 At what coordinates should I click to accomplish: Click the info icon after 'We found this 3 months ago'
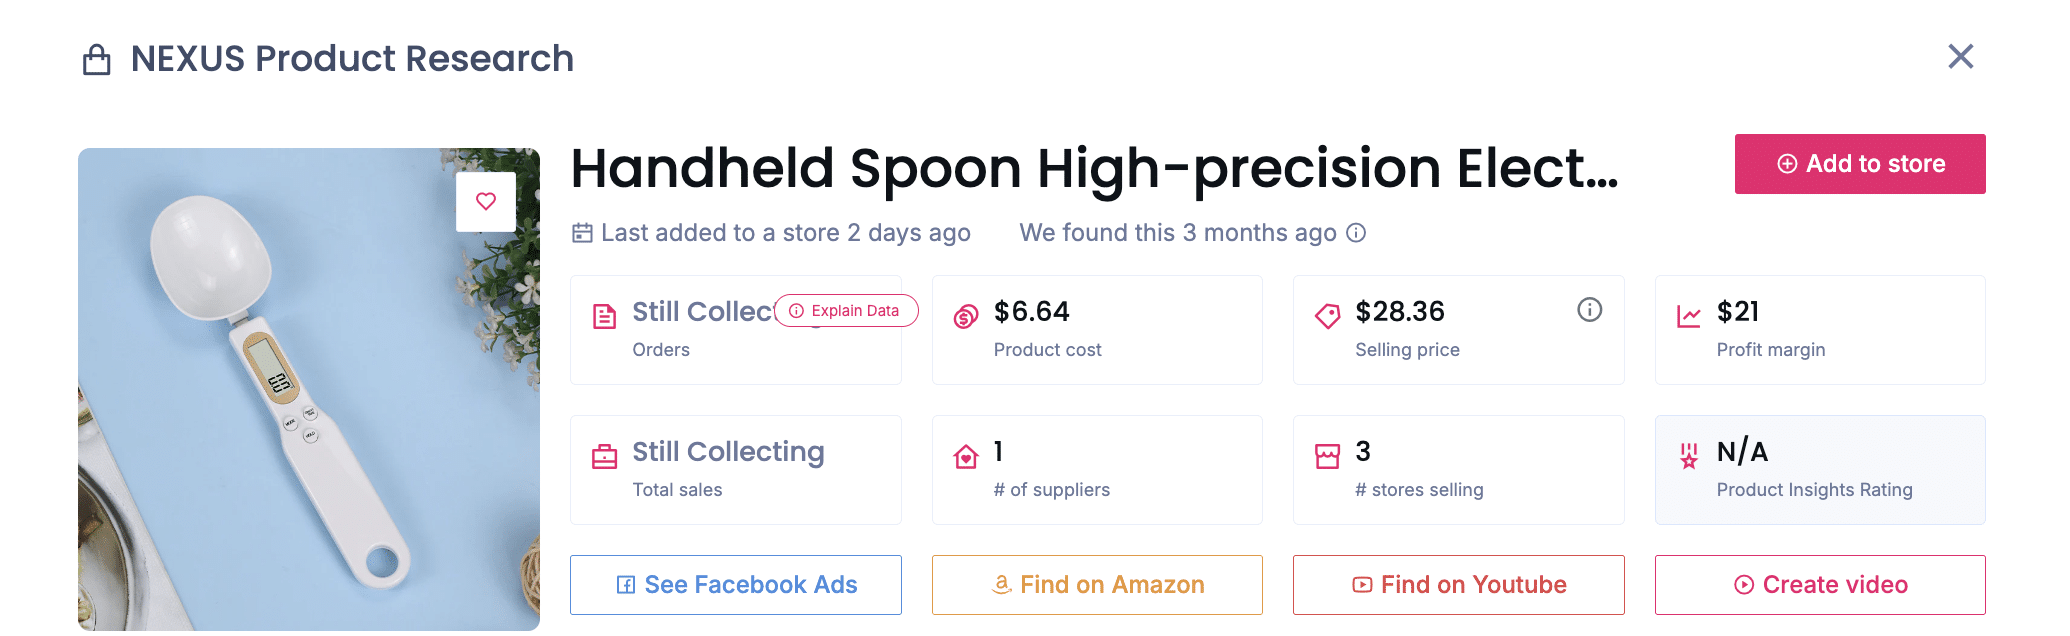[x=1356, y=233]
